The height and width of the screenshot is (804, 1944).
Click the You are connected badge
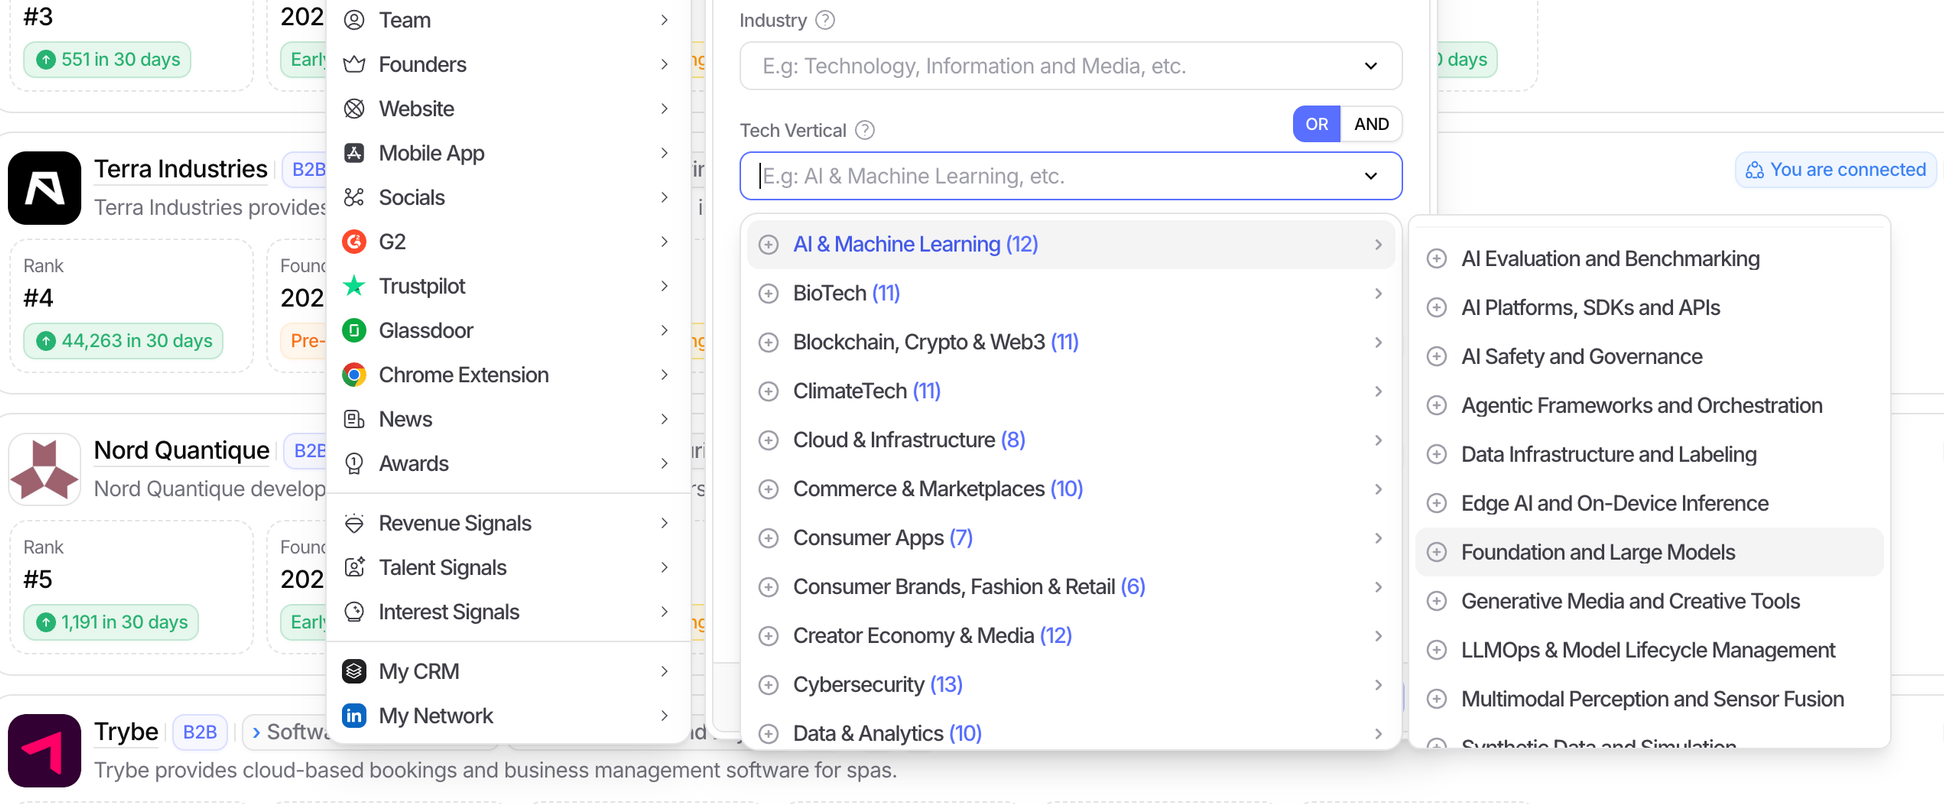click(x=1835, y=170)
